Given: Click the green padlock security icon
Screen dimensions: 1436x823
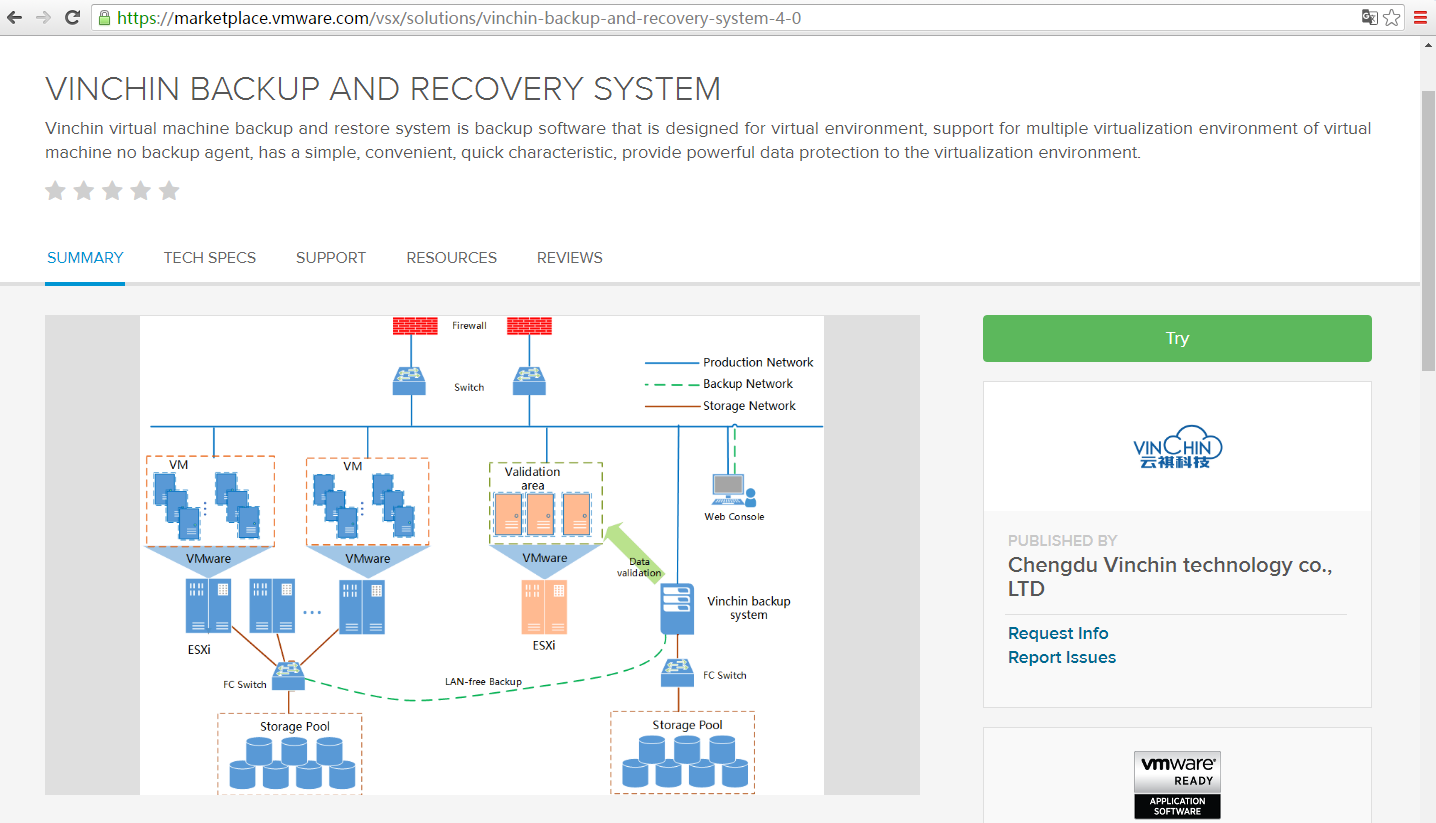Looking at the screenshot, I should 104,17.
